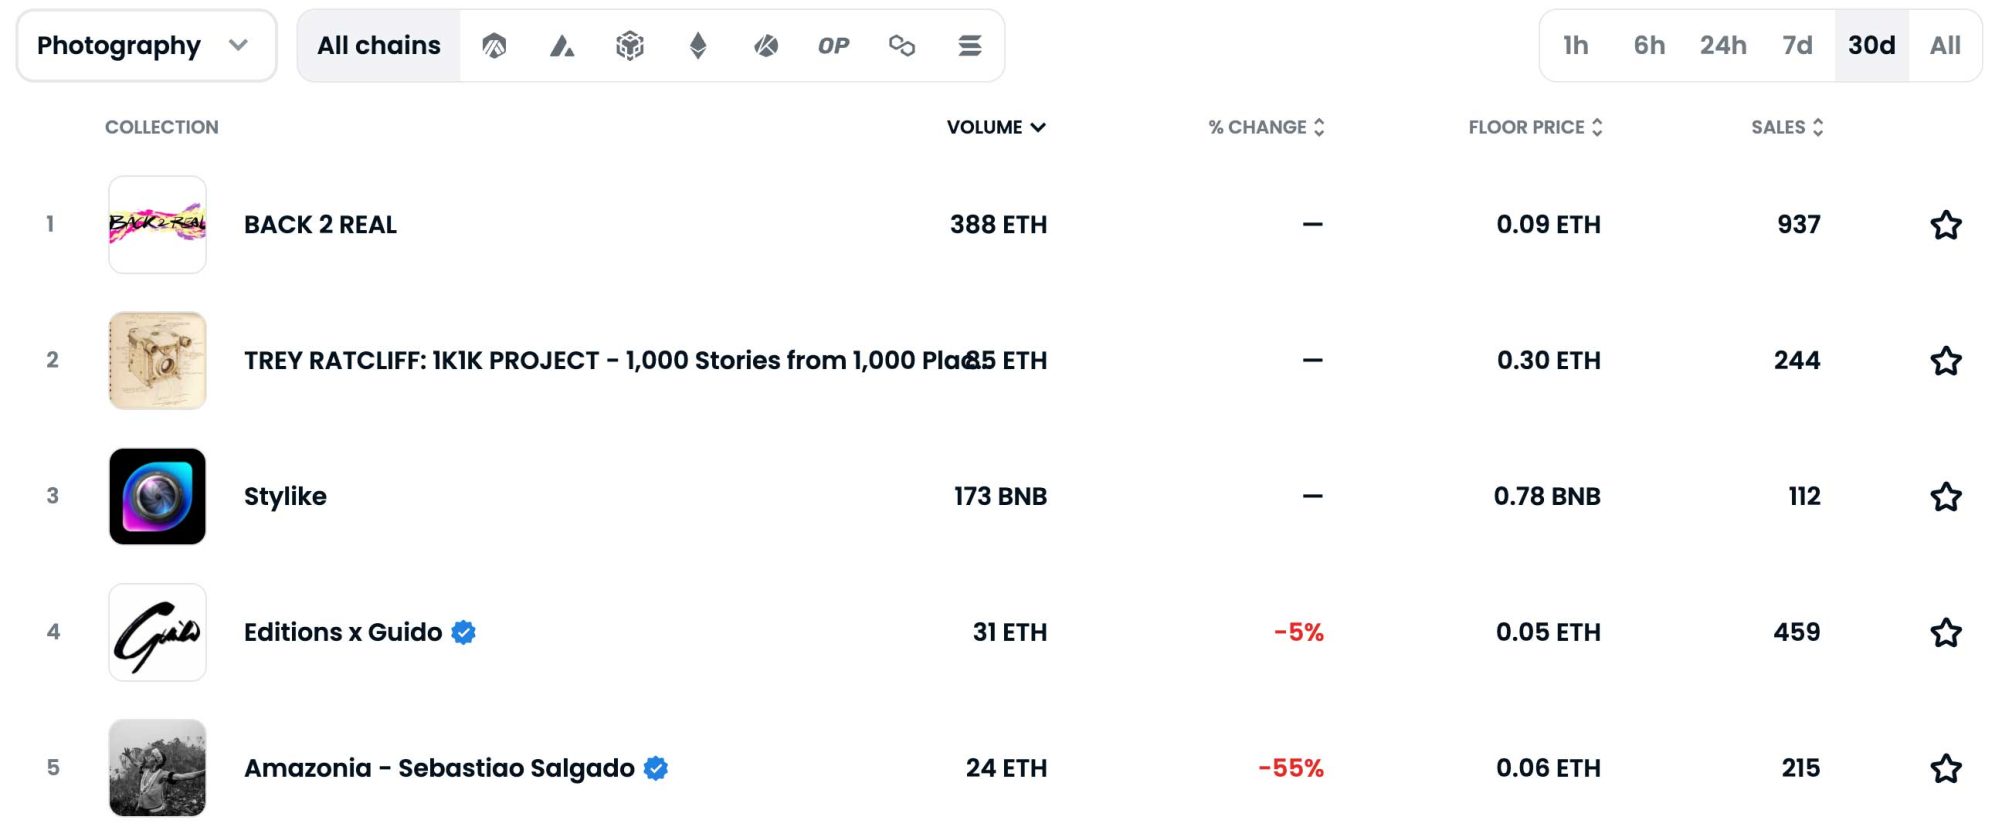Filter by Optimism chain icon
The height and width of the screenshot is (837, 2002).
(833, 46)
